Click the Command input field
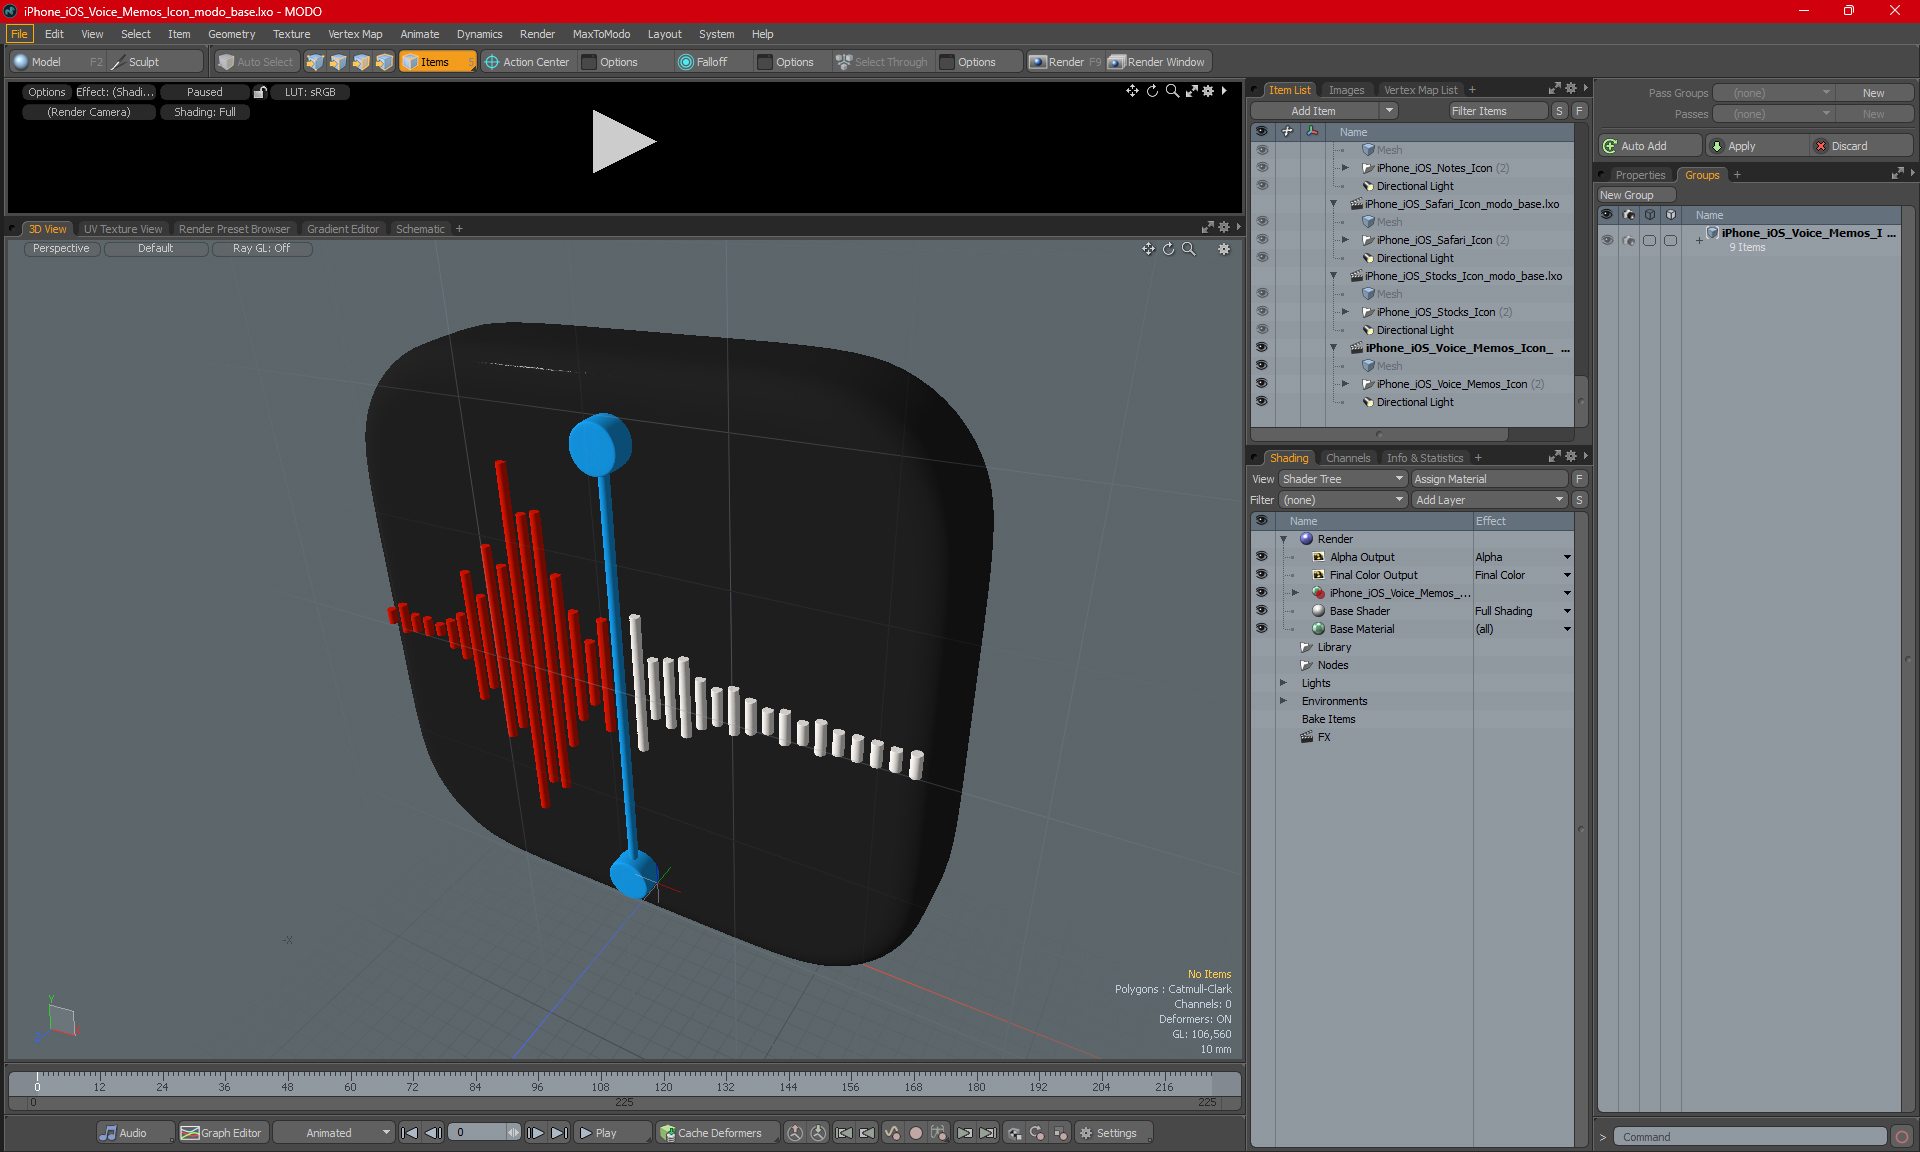Image resolution: width=1920 pixels, height=1152 pixels. (x=1749, y=1137)
